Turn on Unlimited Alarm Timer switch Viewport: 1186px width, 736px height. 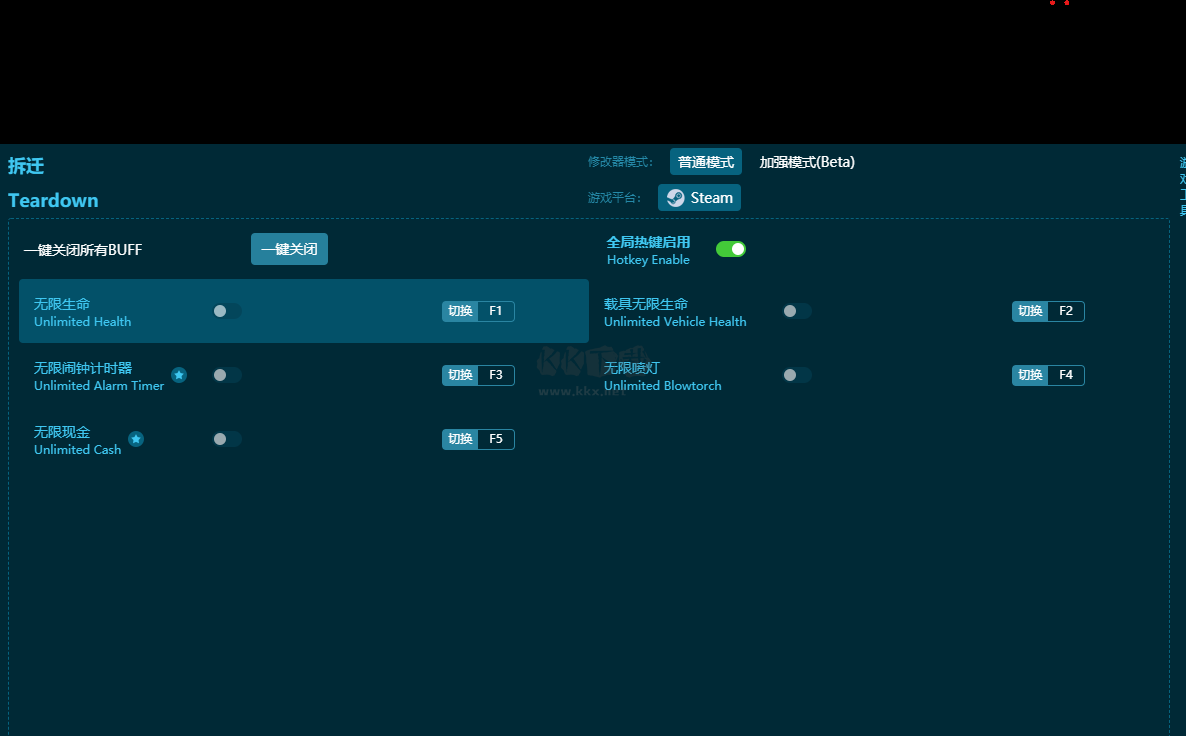click(x=227, y=375)
